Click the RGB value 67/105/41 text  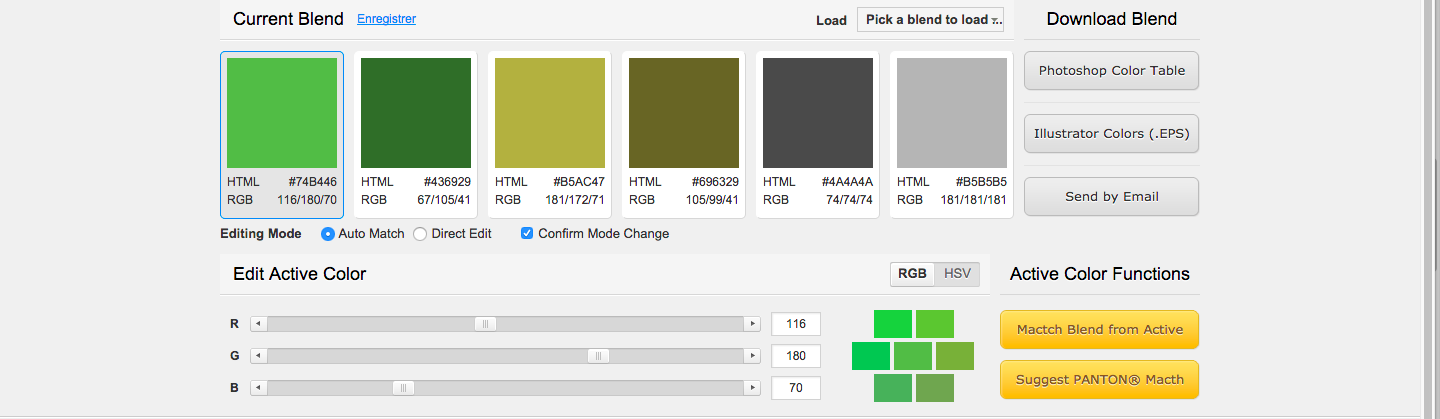[444, 200]
